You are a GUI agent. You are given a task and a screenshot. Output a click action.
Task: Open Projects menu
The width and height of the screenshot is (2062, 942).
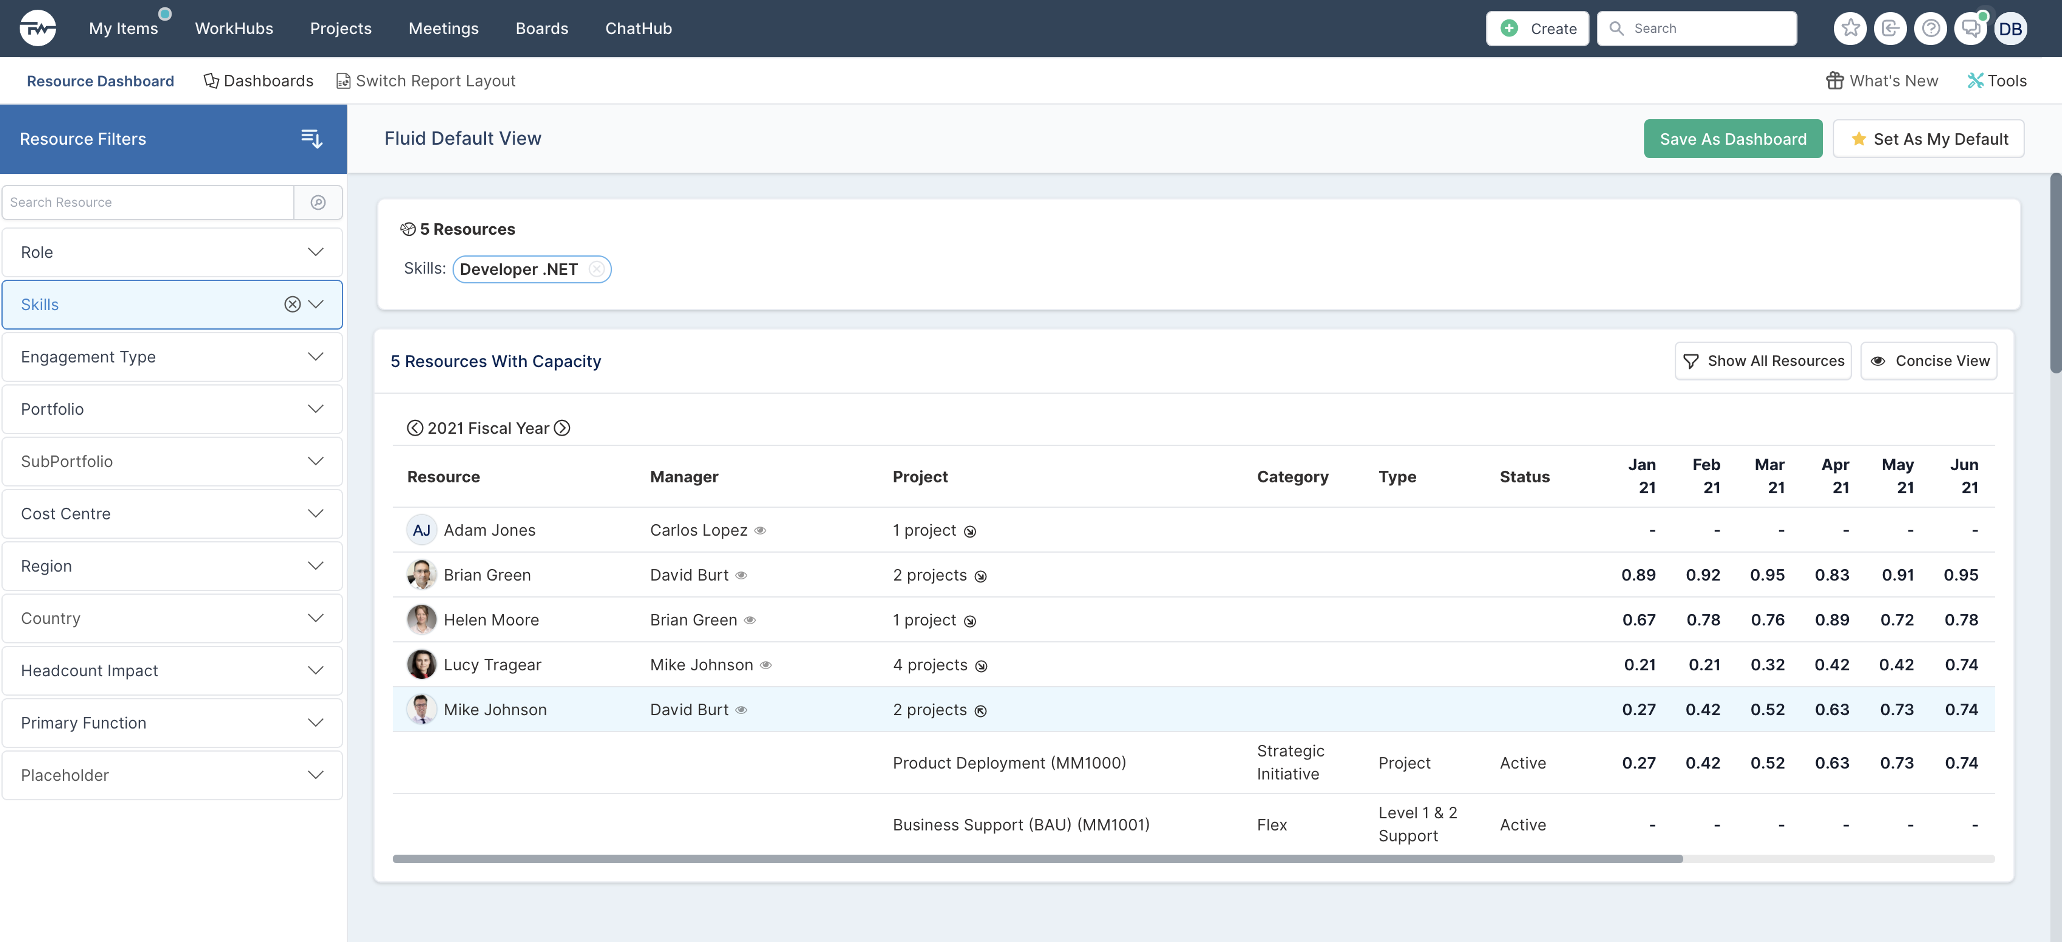pyautogui.click(x=341, y=28)
